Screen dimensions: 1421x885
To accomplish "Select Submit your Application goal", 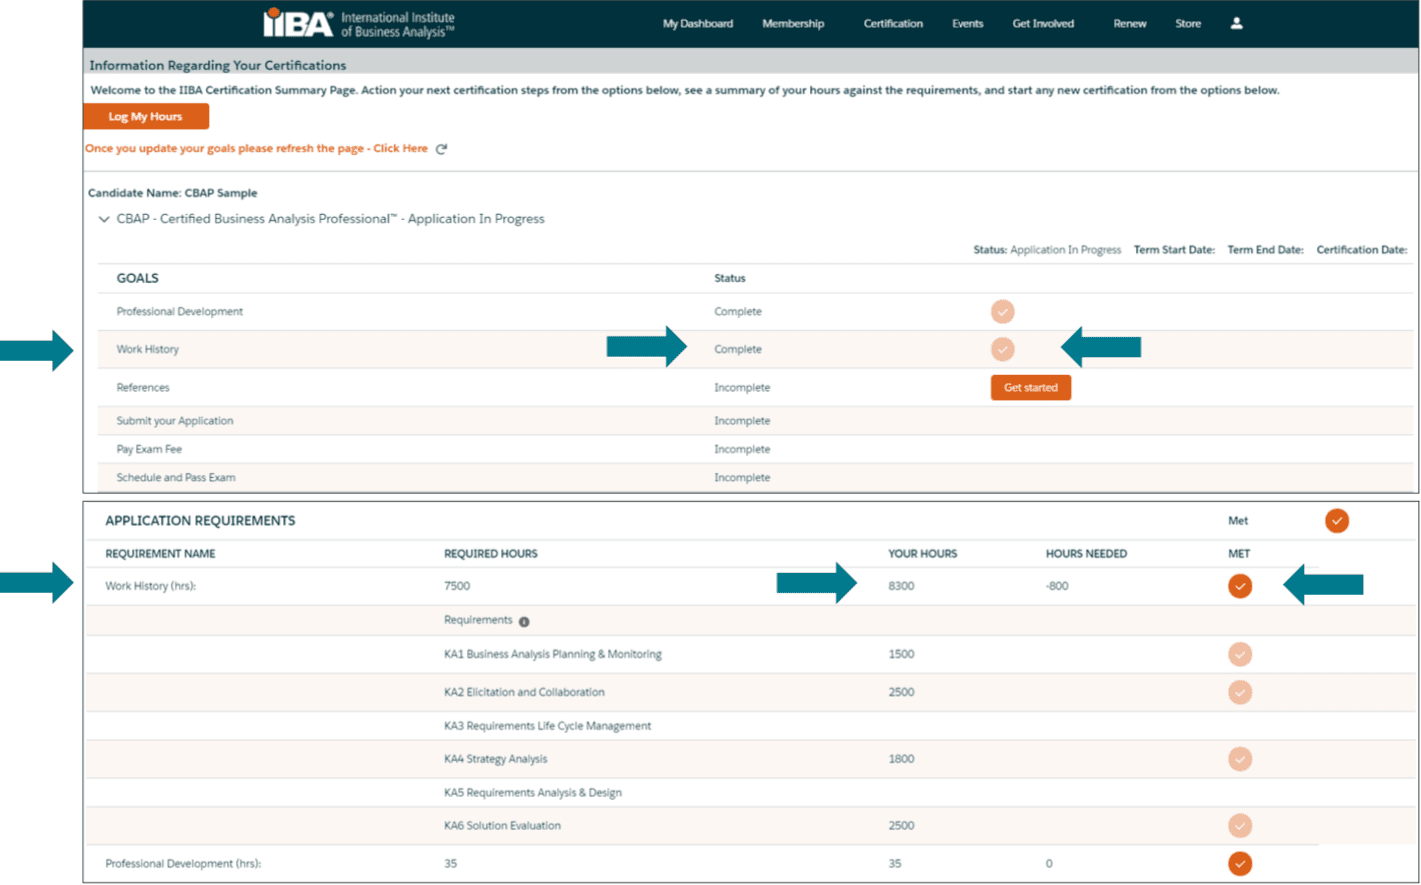I will point(175,421).
